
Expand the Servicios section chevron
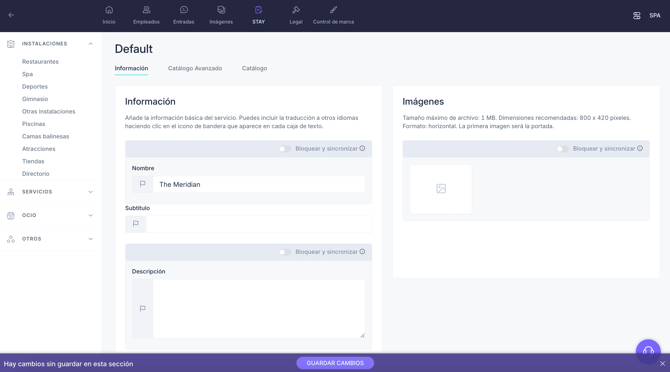(91, 192)
